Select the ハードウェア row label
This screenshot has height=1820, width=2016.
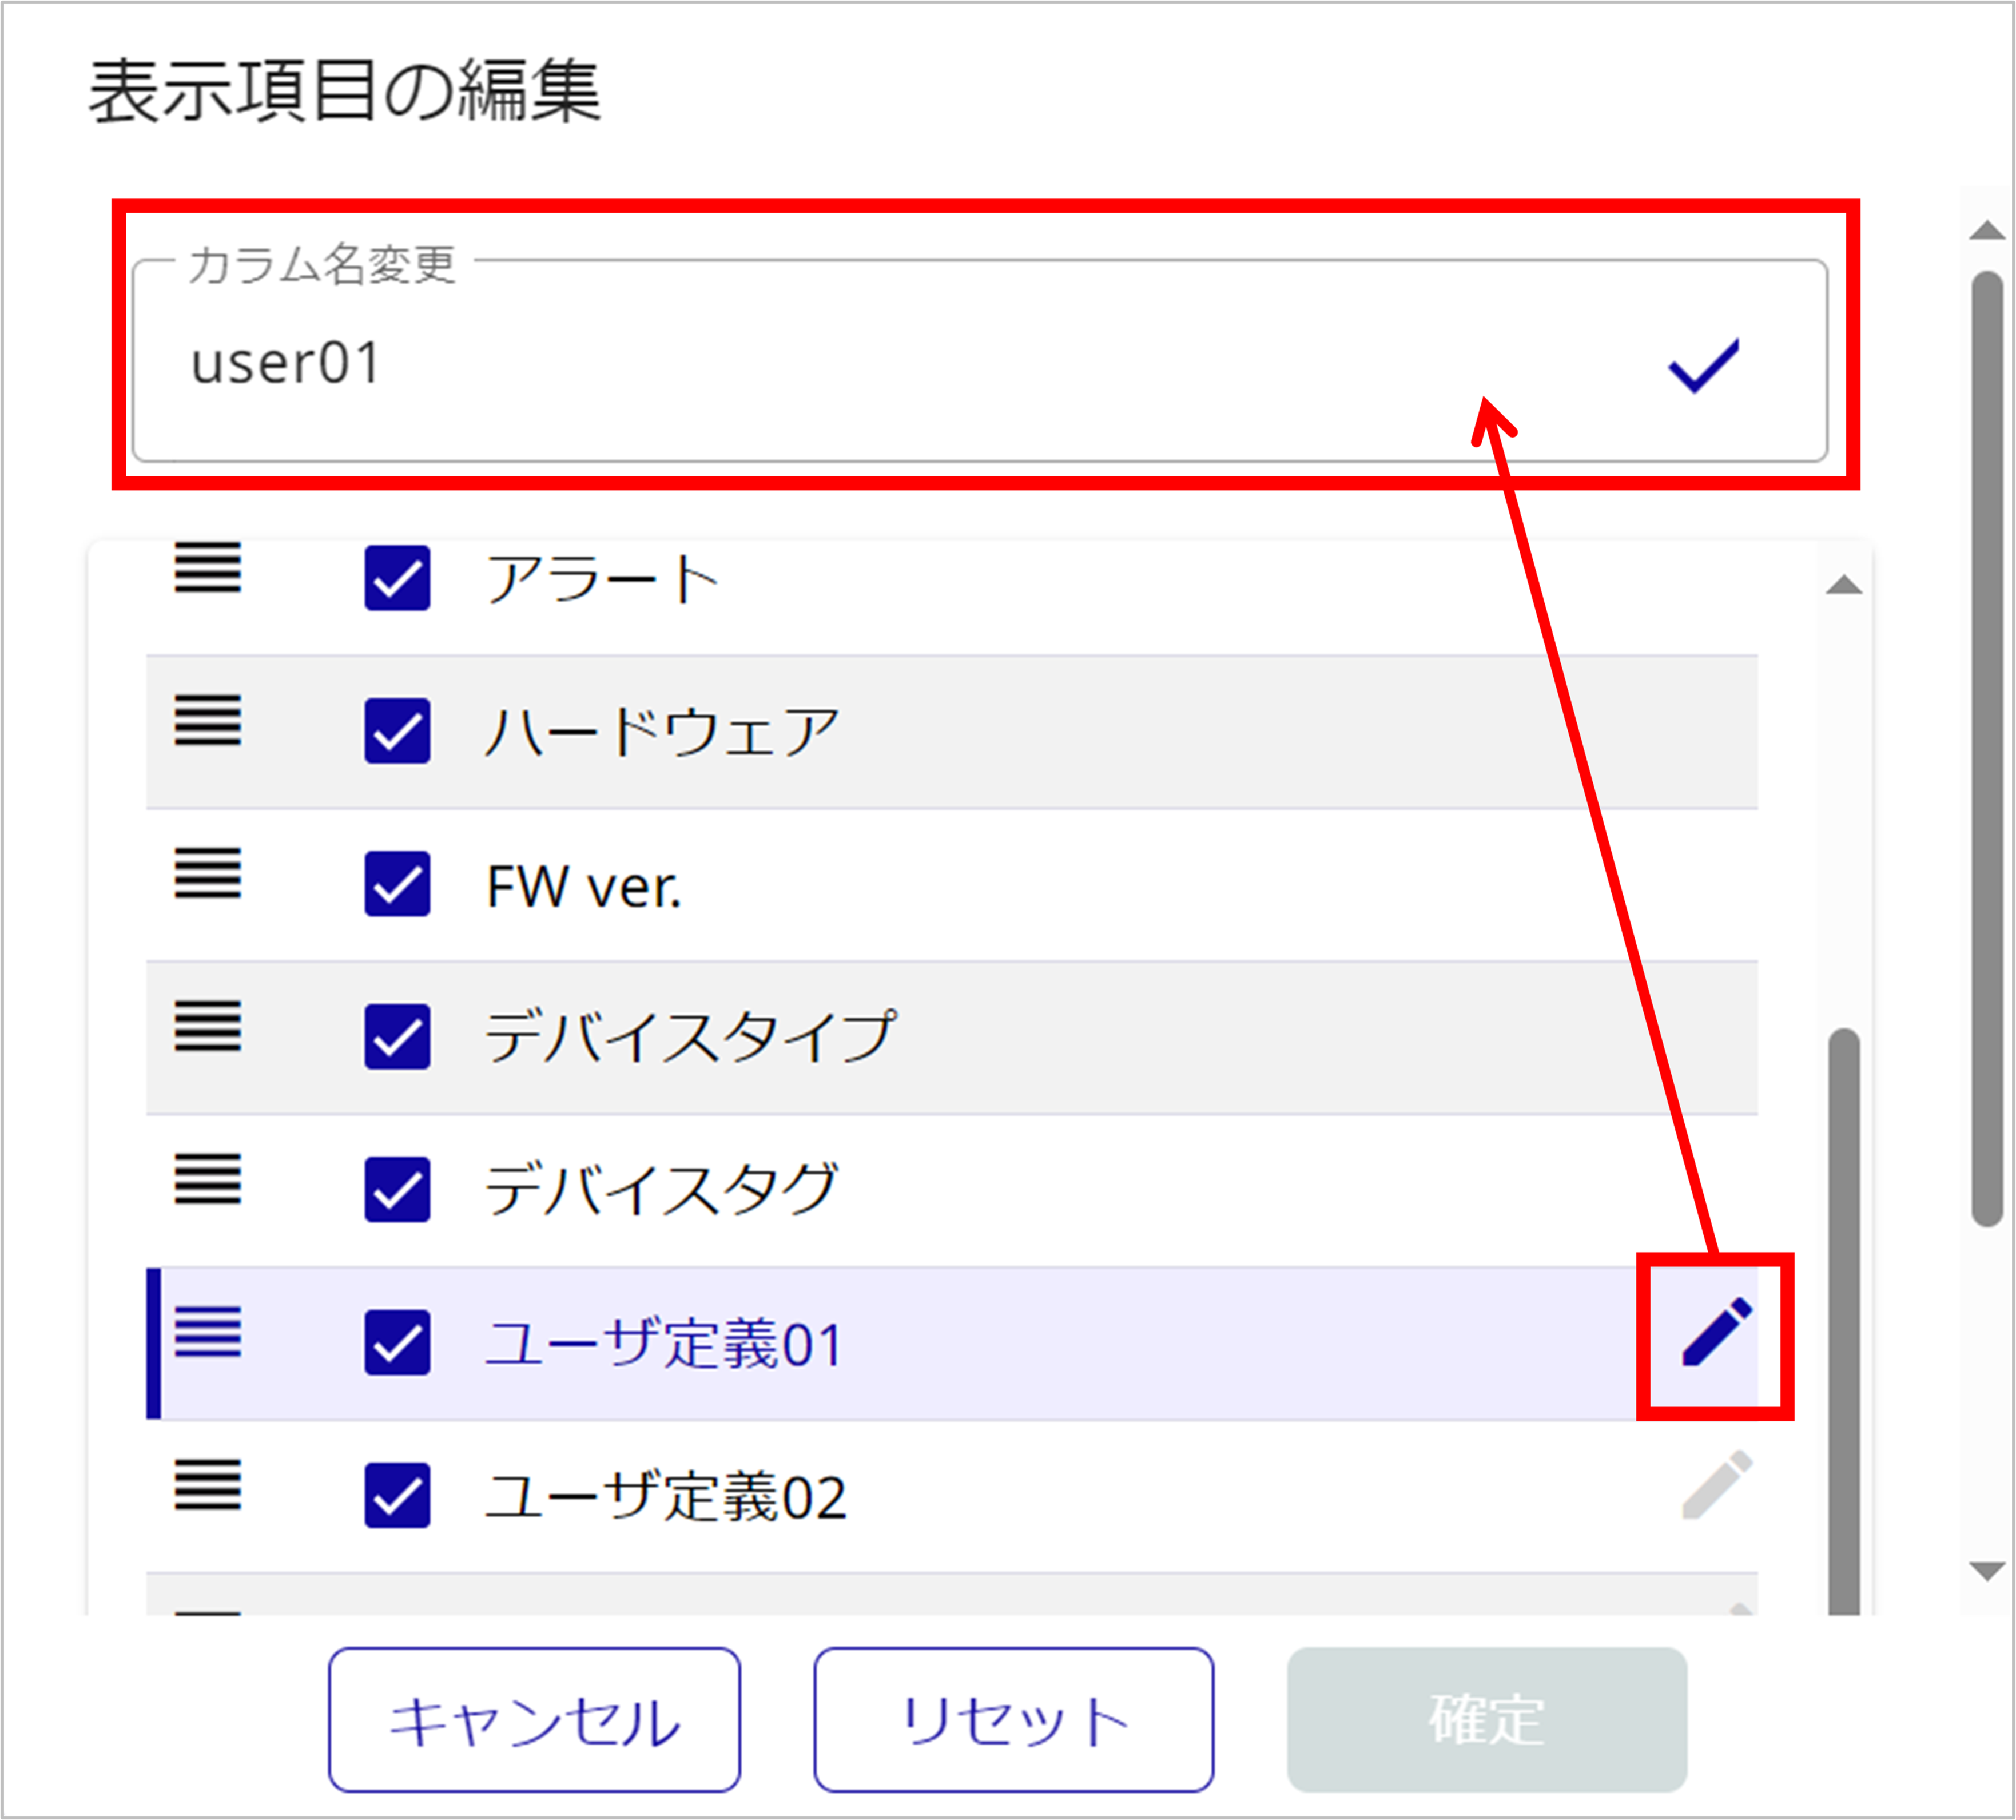(x=662, y=732)
